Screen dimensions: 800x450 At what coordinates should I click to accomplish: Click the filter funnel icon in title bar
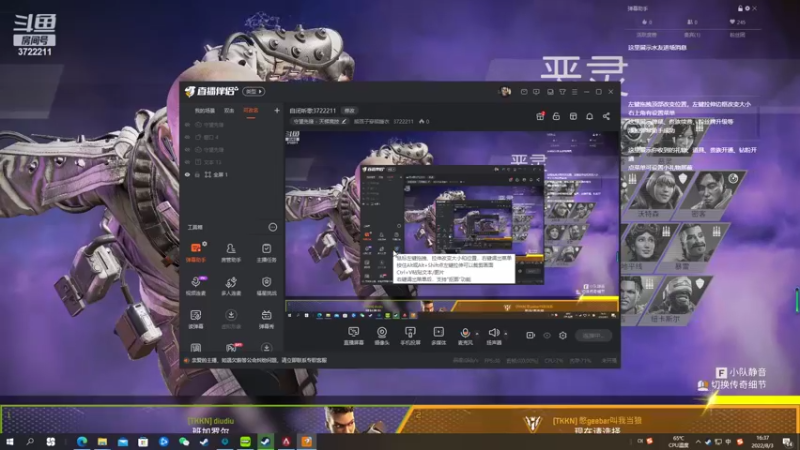click(x=562, y=92)
